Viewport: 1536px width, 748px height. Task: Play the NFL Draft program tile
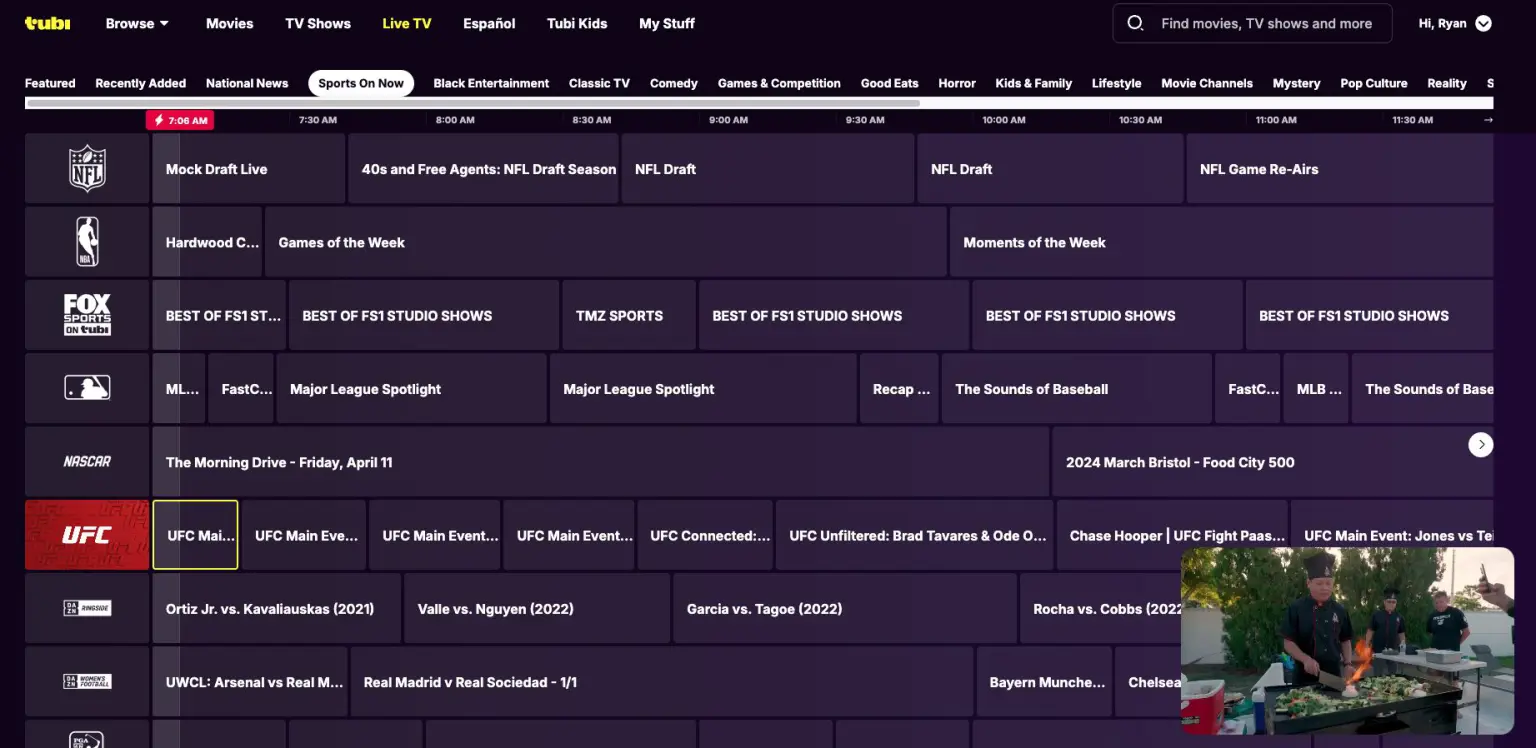pyautogui.click(x=767, y=169)
